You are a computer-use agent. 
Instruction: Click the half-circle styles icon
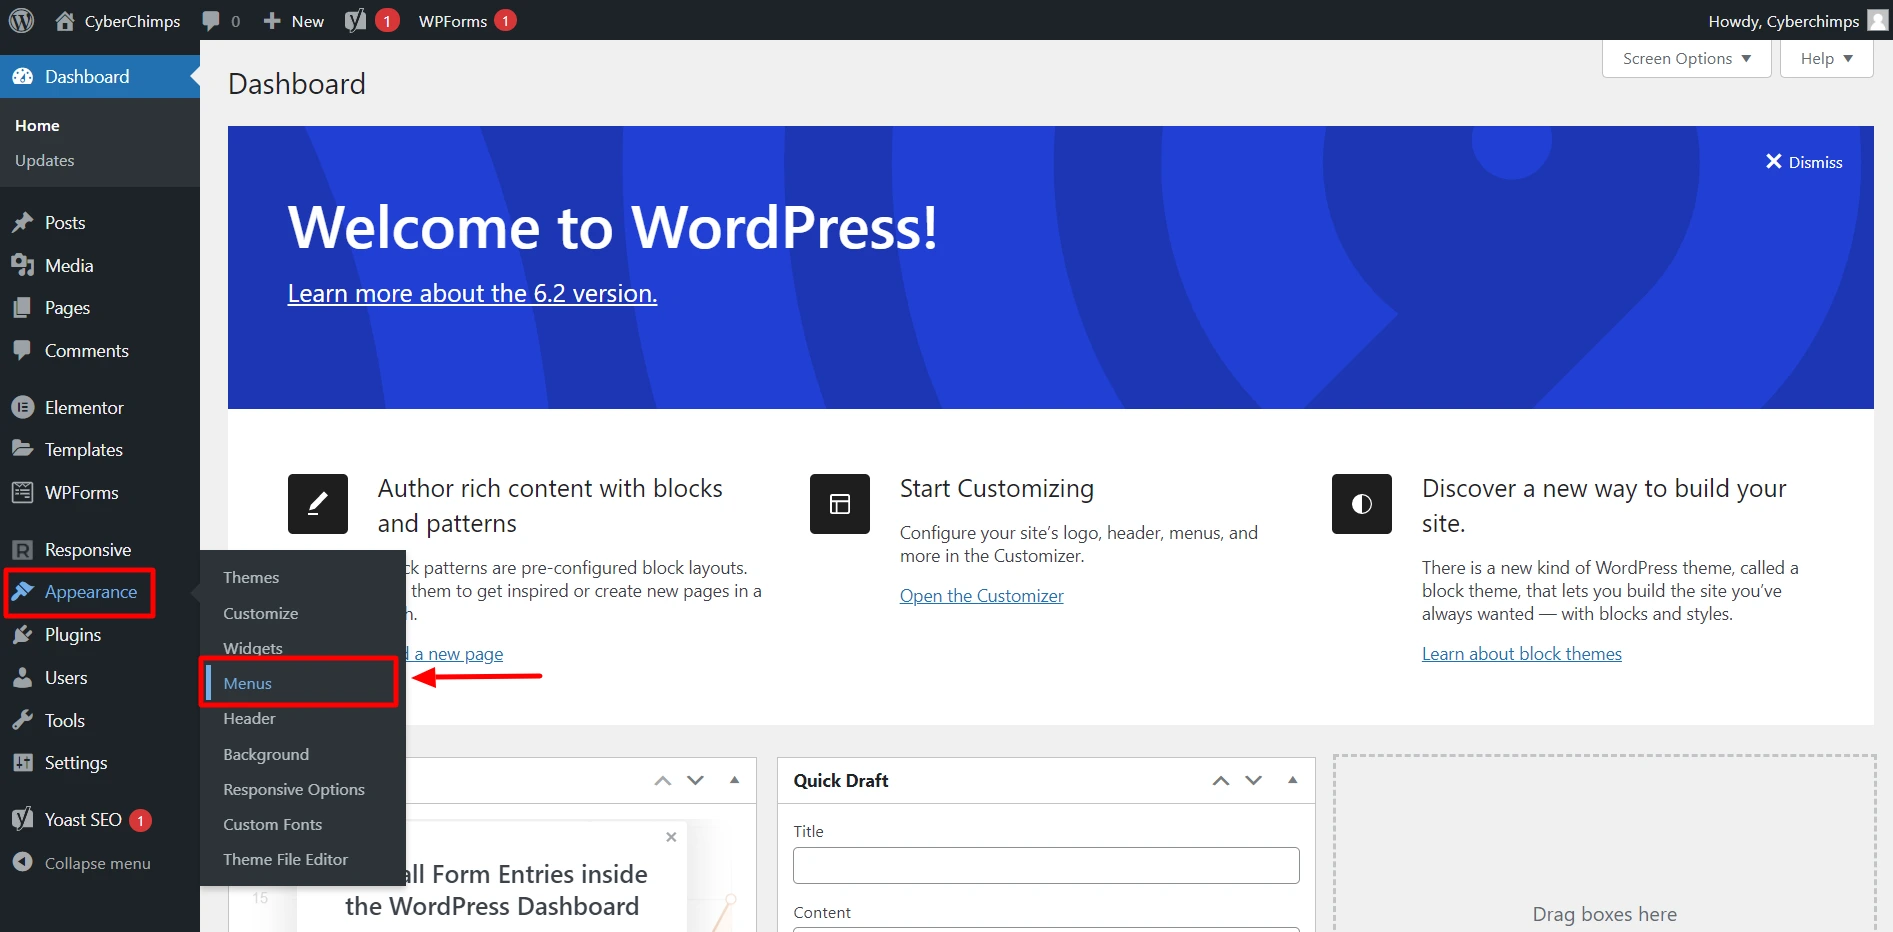1362,504
